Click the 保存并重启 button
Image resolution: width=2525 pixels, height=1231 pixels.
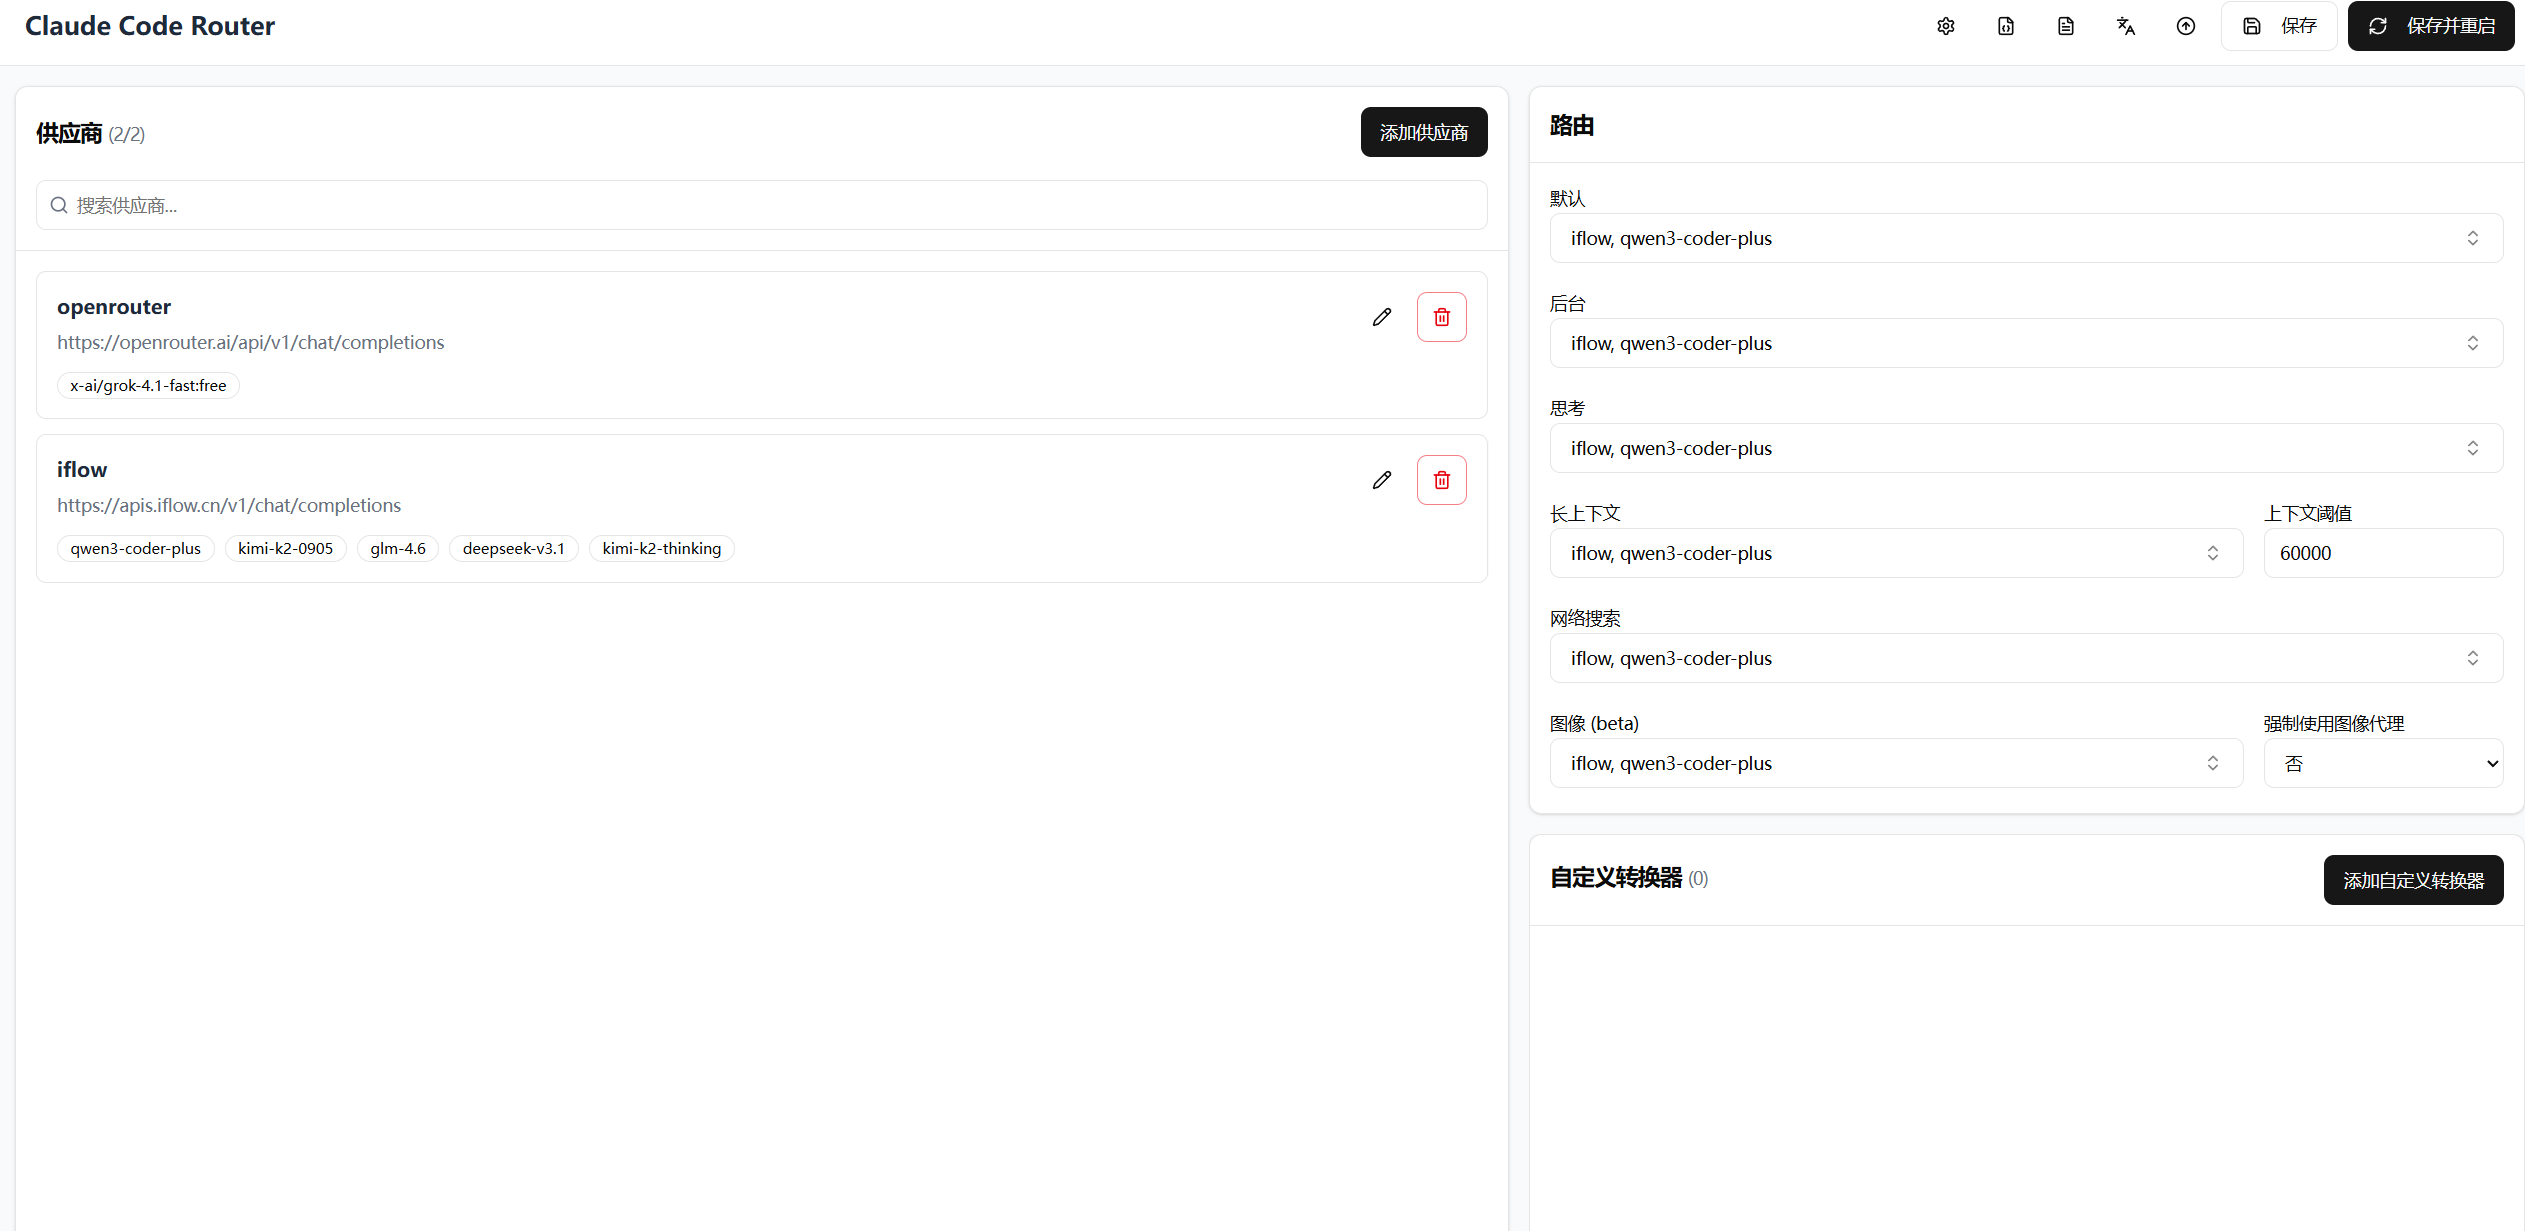click(2431, 25)
